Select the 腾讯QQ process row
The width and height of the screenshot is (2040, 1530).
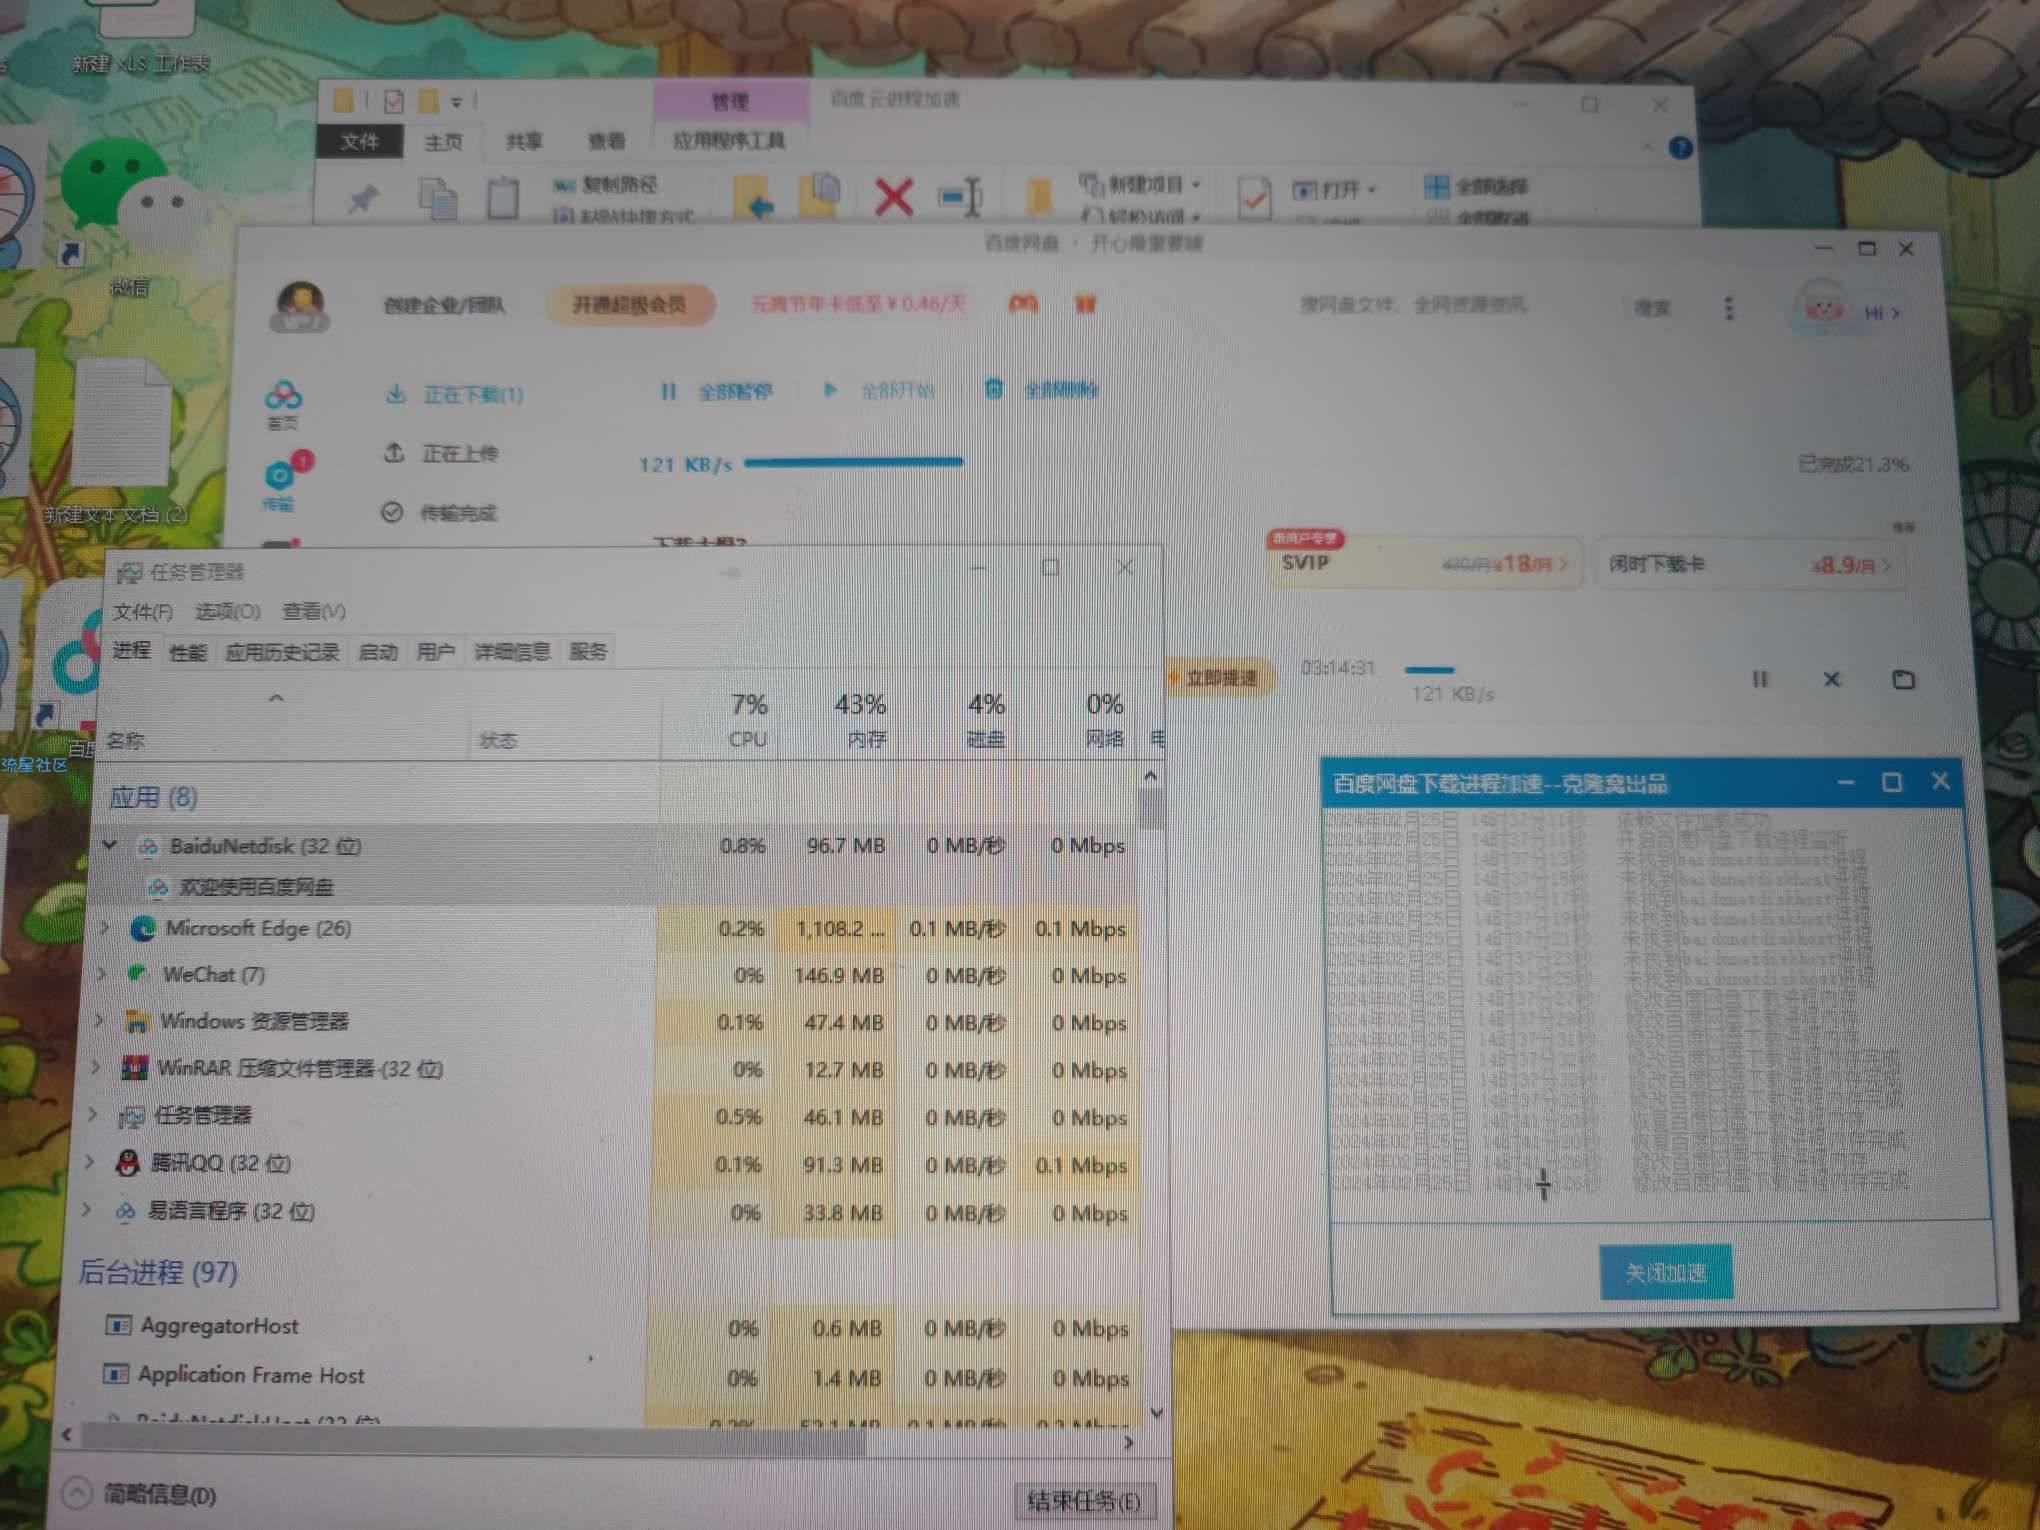[611, 1163]
